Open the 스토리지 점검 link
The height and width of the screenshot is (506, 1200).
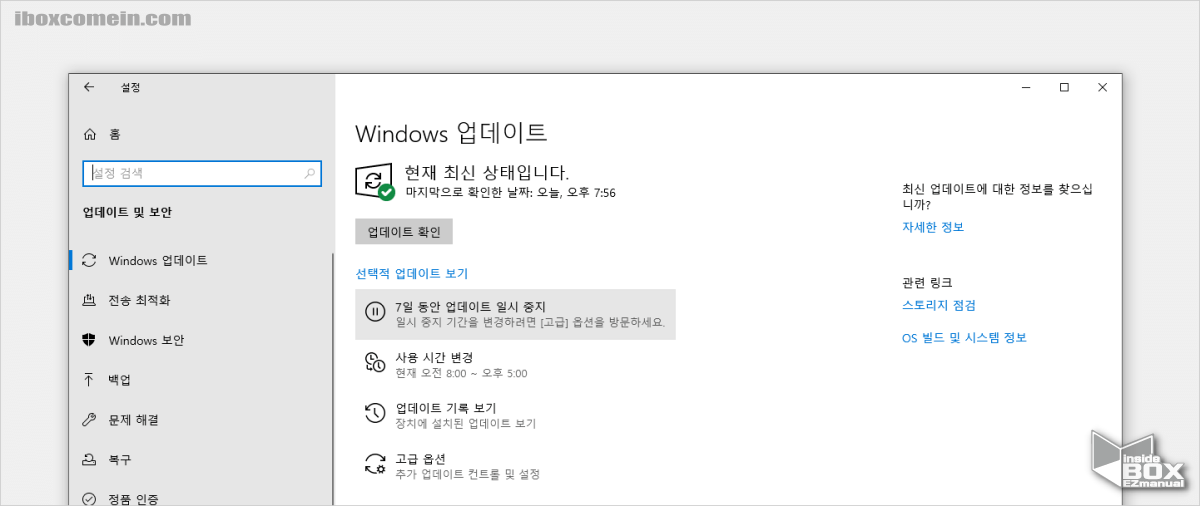click(938, 305)
